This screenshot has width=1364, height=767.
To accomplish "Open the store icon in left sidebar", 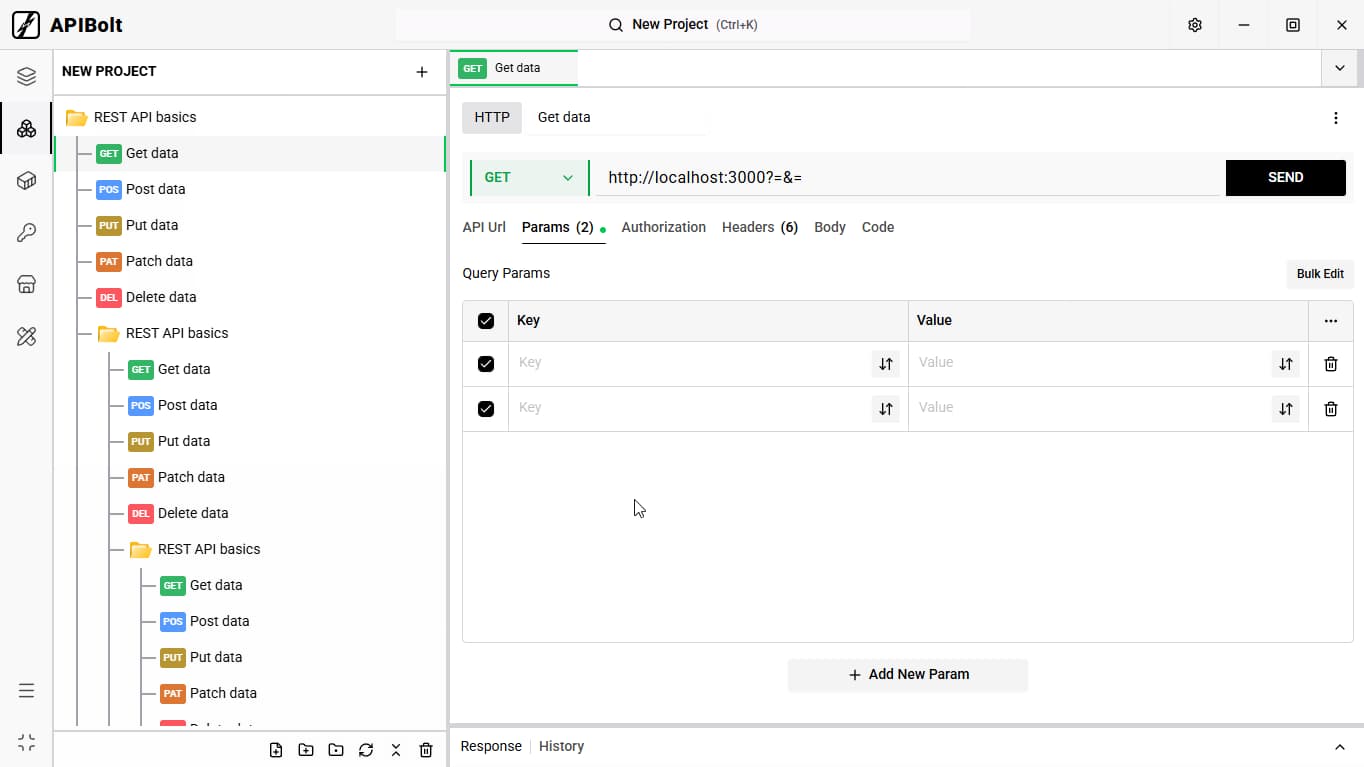I will 27,285.
